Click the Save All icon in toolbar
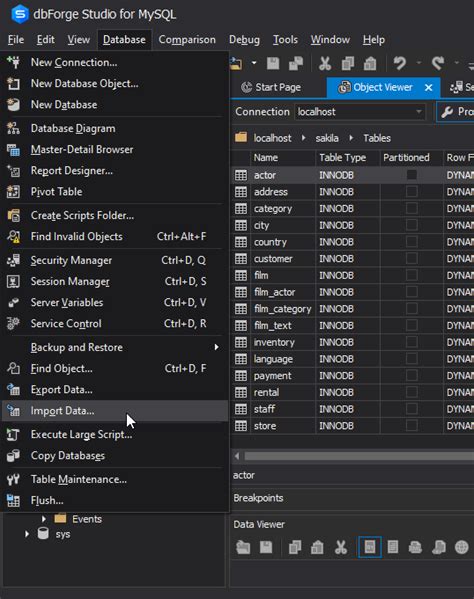This screenshot has height=599, width=474. point(296,63)
